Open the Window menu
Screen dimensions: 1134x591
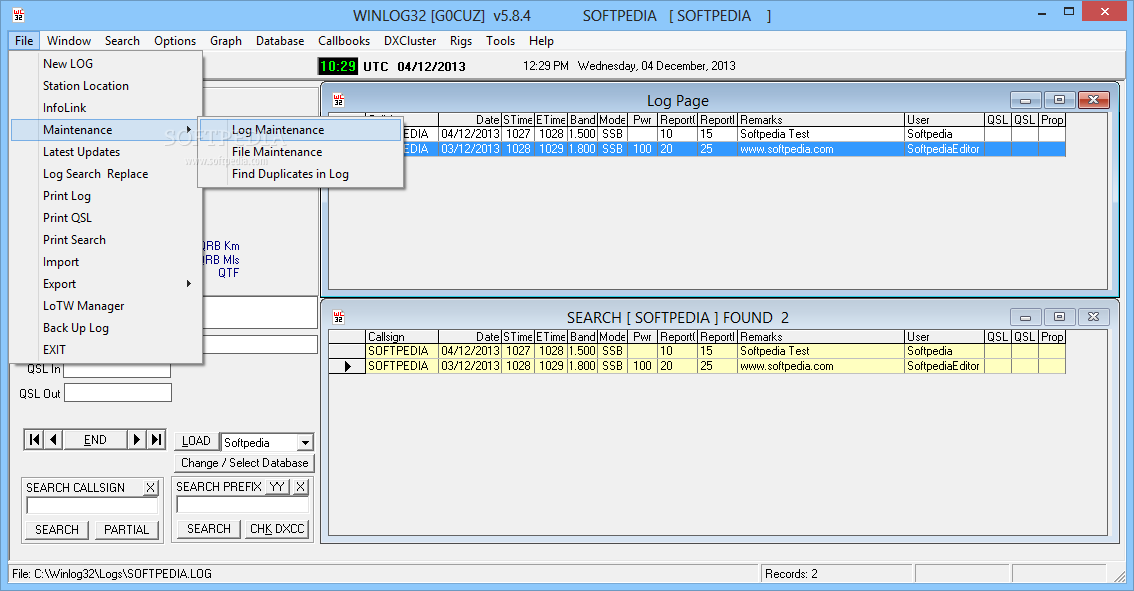tap(69, 41)
